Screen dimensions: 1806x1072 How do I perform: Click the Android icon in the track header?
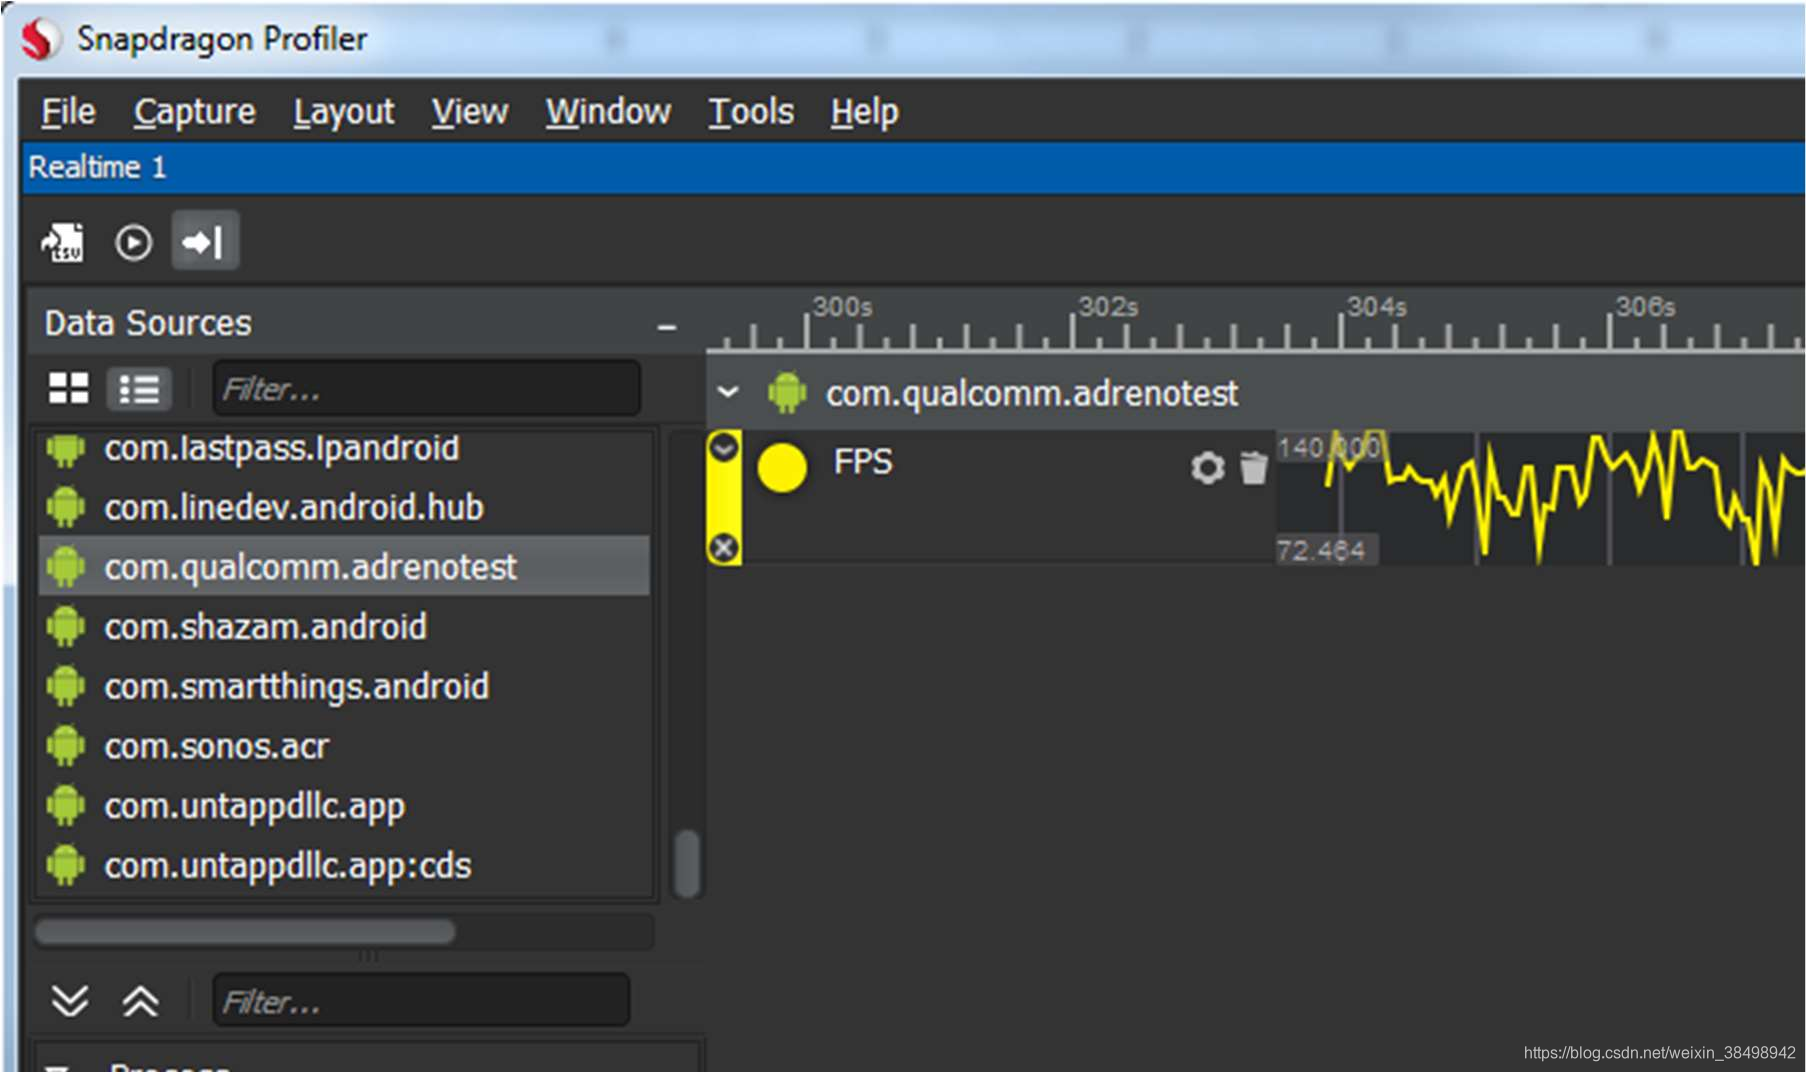pos(787,393)
